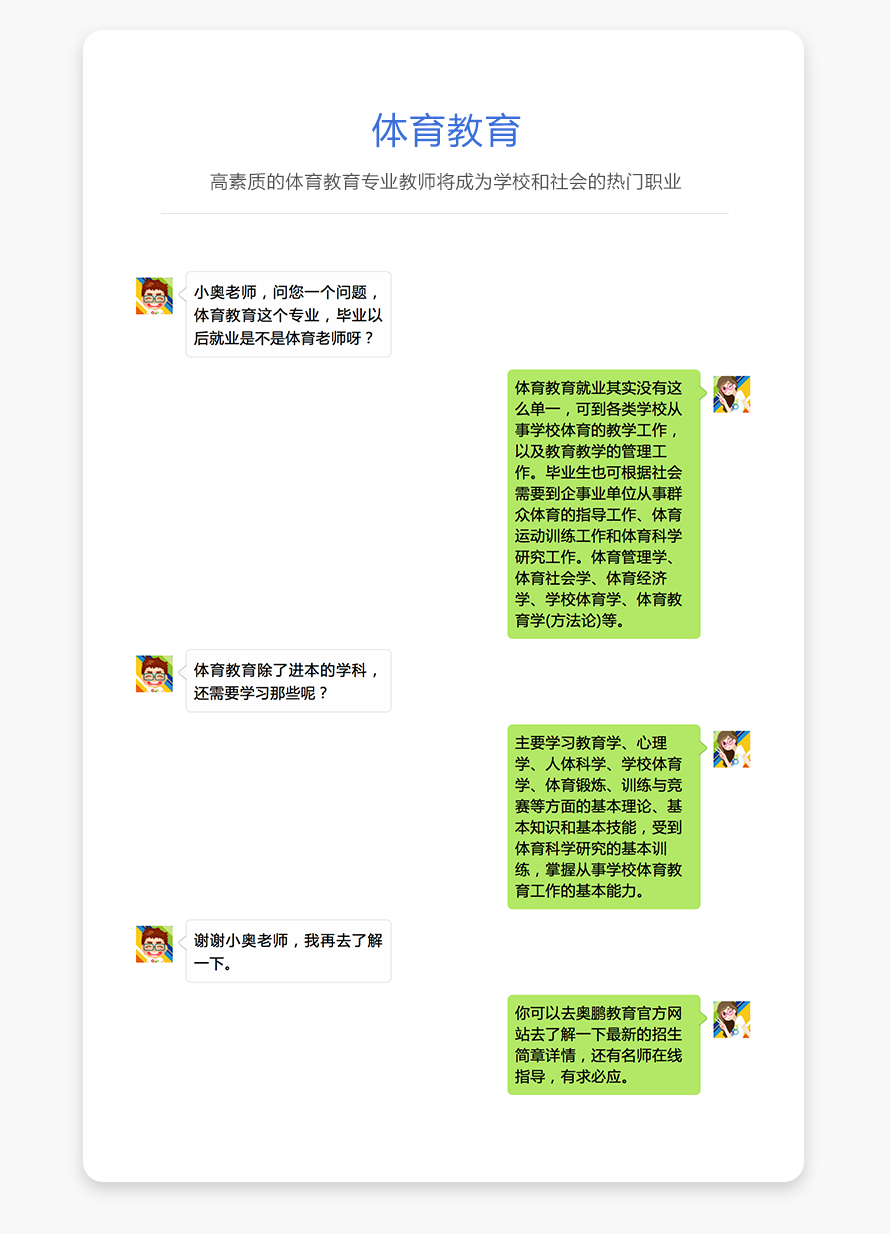The image size is (890, 1234).
Task: Select the white bubble asking 小奥老师，问您一个问题
Action: pos(288,314)
